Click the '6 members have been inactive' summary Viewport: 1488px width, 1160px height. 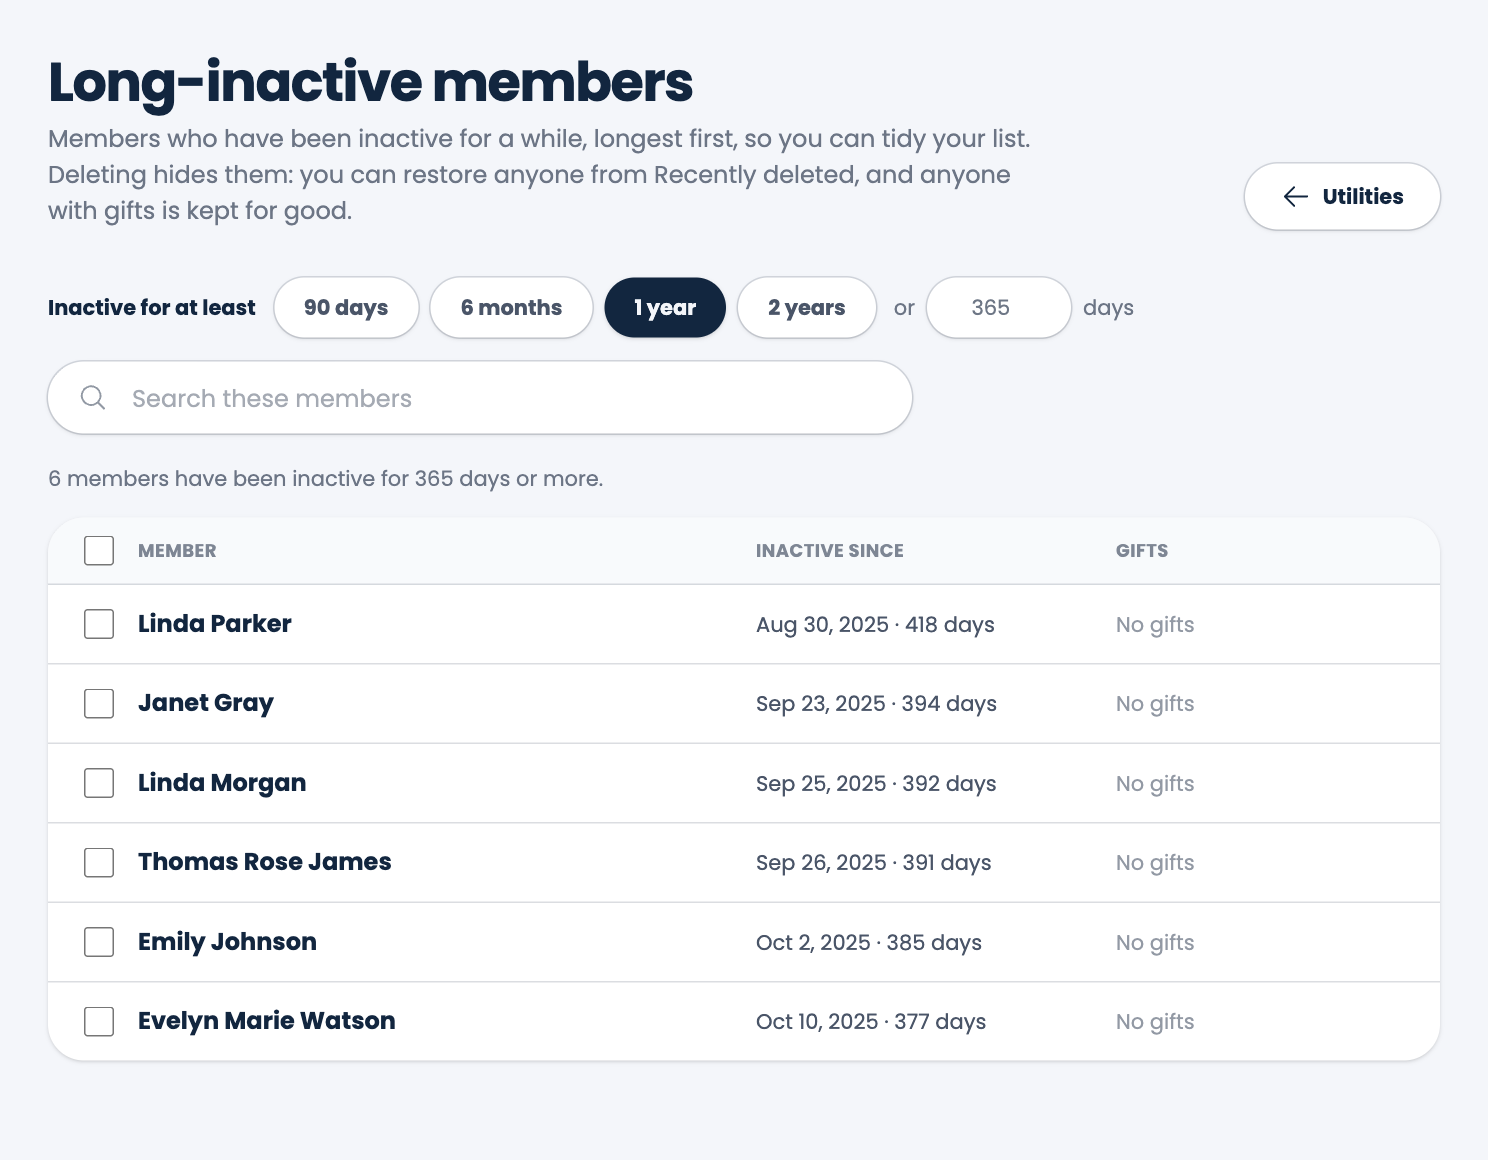(x=326, y=479)
